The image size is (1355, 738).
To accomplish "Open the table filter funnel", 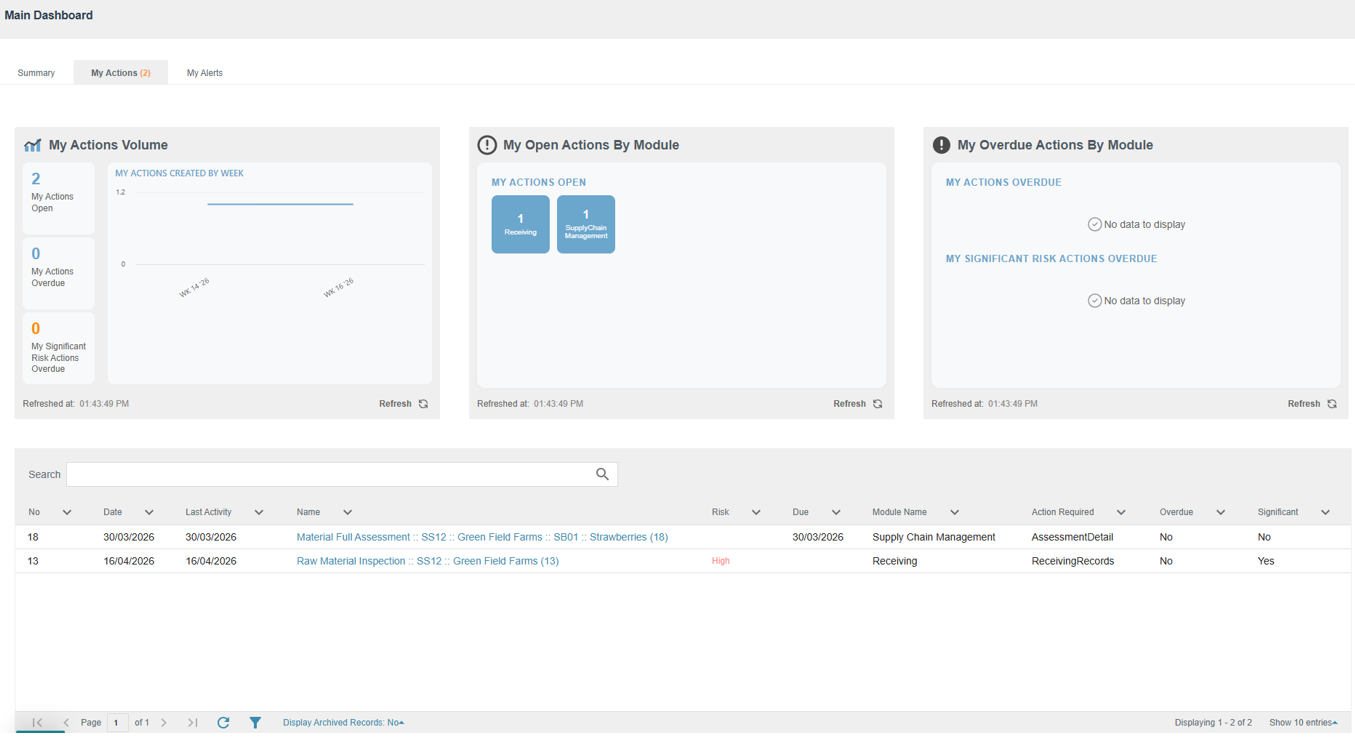I will pos(255,722).
